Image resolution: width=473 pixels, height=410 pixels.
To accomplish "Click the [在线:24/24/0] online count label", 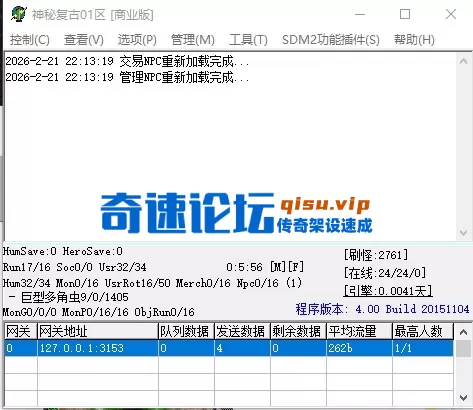I will (385, 273).
